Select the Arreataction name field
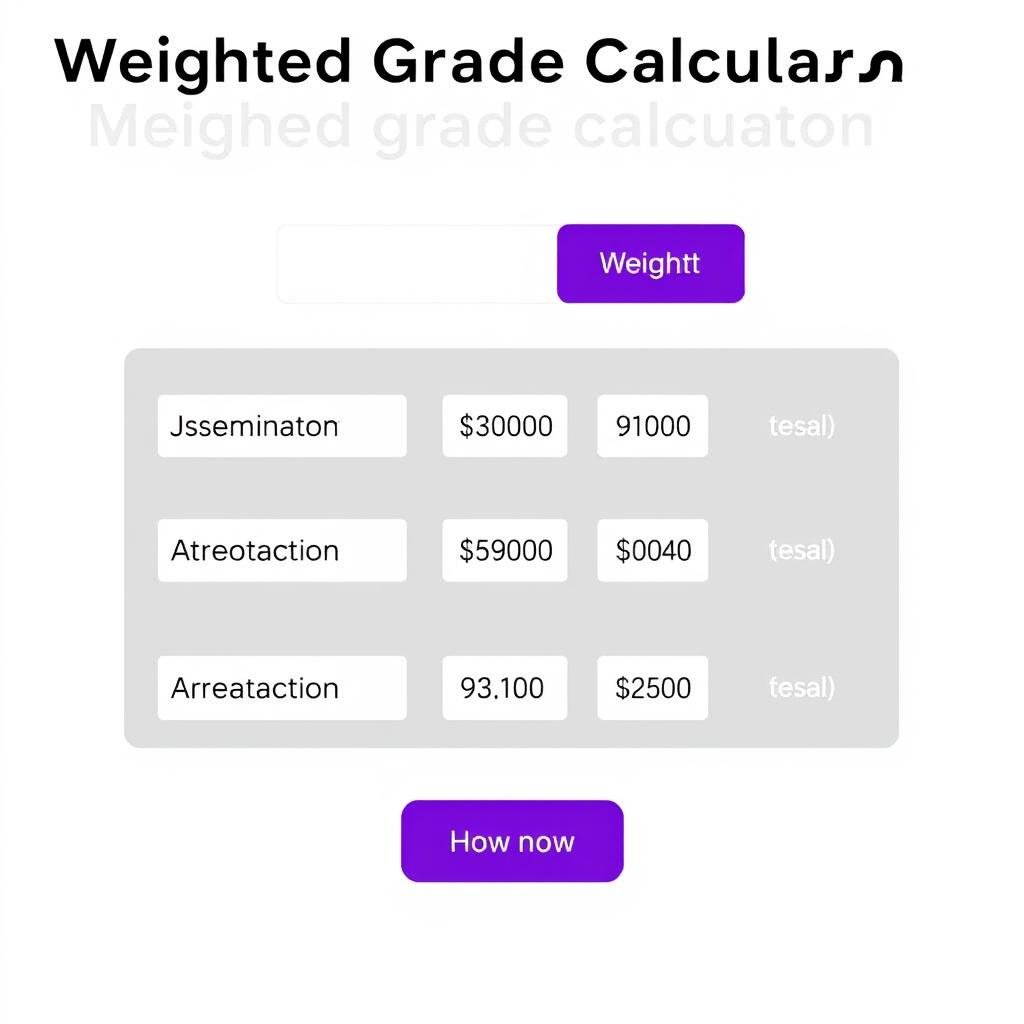Image resolution: width=1024 pixels, height=1024 pixels. [x=281, y=687]
